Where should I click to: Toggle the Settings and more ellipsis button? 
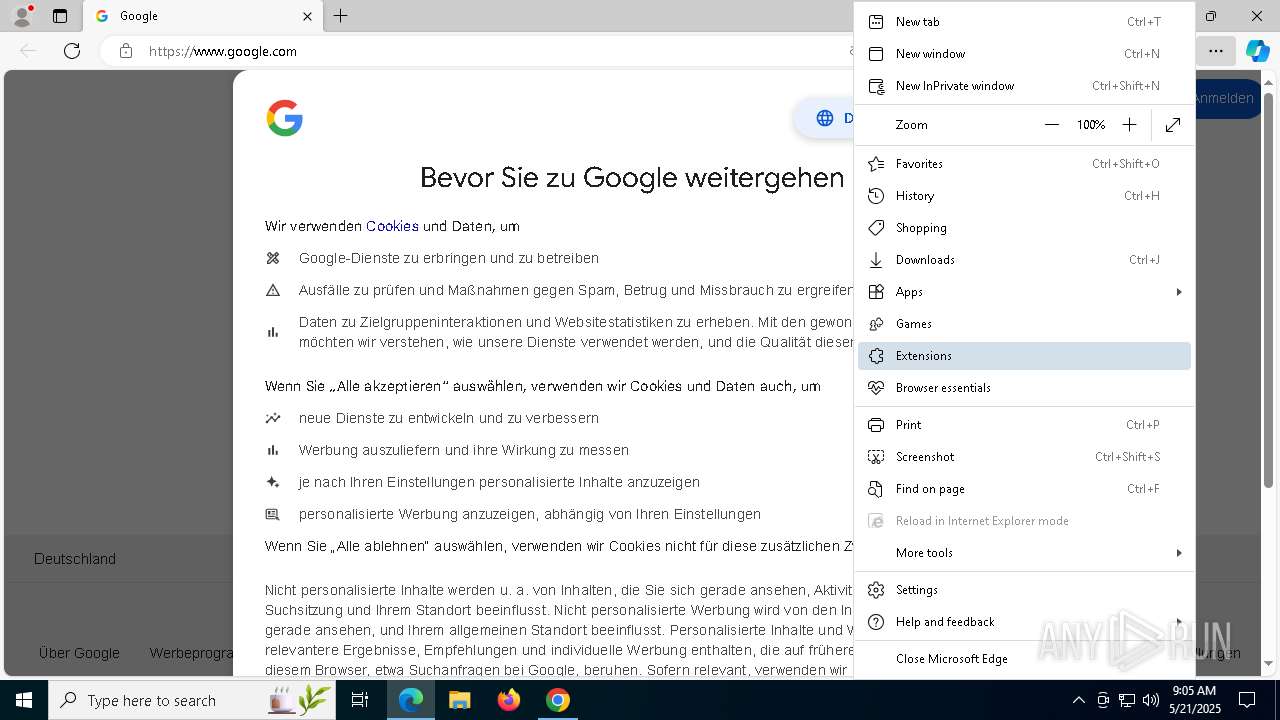click(x=1215, y=51)
